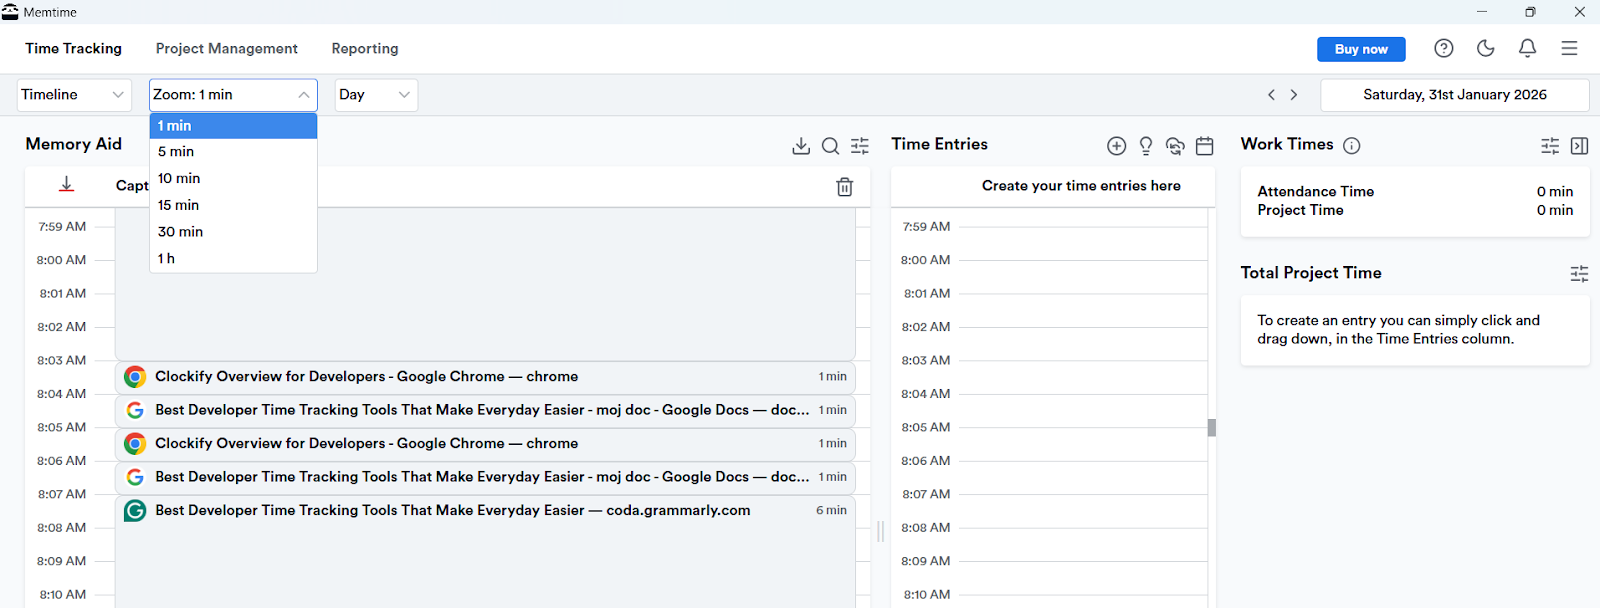Click the Memory Aid trash icon

click(x=845, y=187)
